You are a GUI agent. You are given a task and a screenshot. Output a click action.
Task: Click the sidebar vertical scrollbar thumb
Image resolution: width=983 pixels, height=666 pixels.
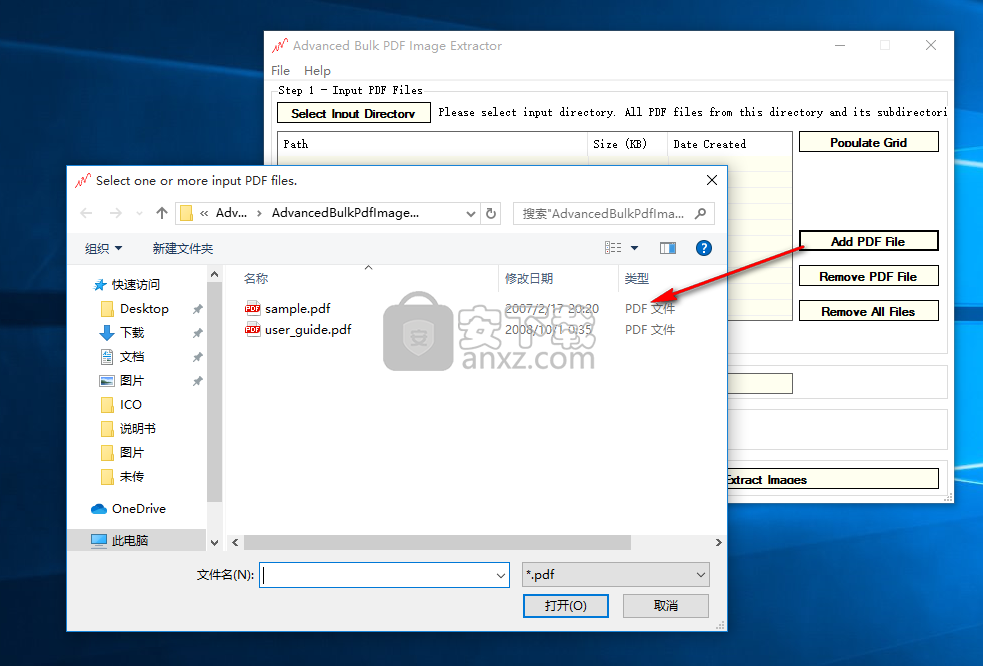tap(214, 393)
